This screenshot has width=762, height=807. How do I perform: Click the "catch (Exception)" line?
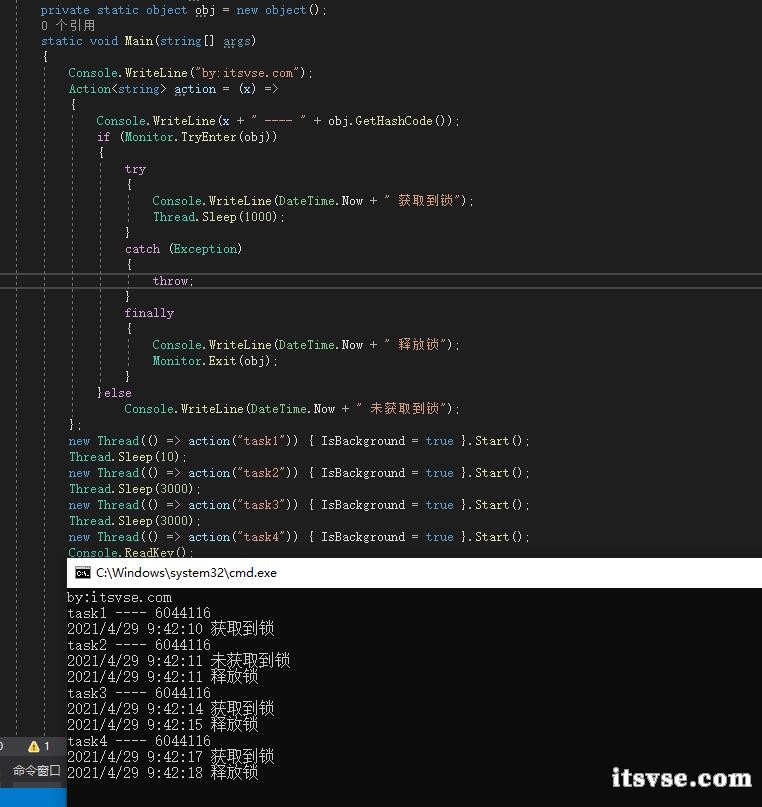click(183, 249)
